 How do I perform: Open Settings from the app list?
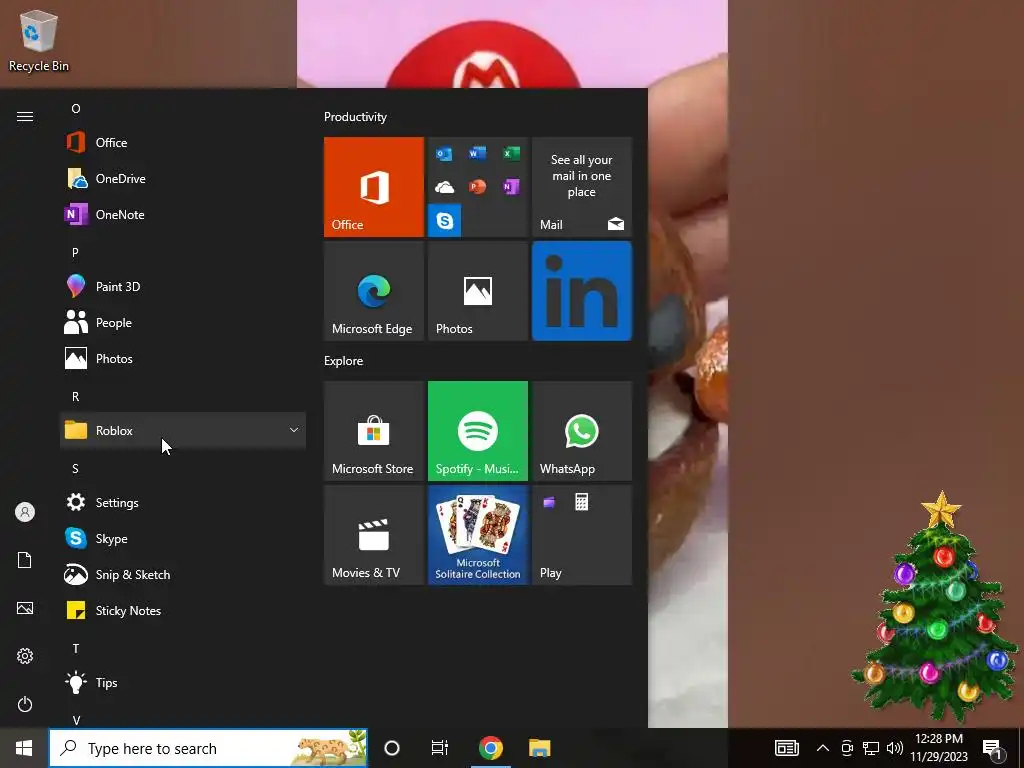[x=183, y=502]
